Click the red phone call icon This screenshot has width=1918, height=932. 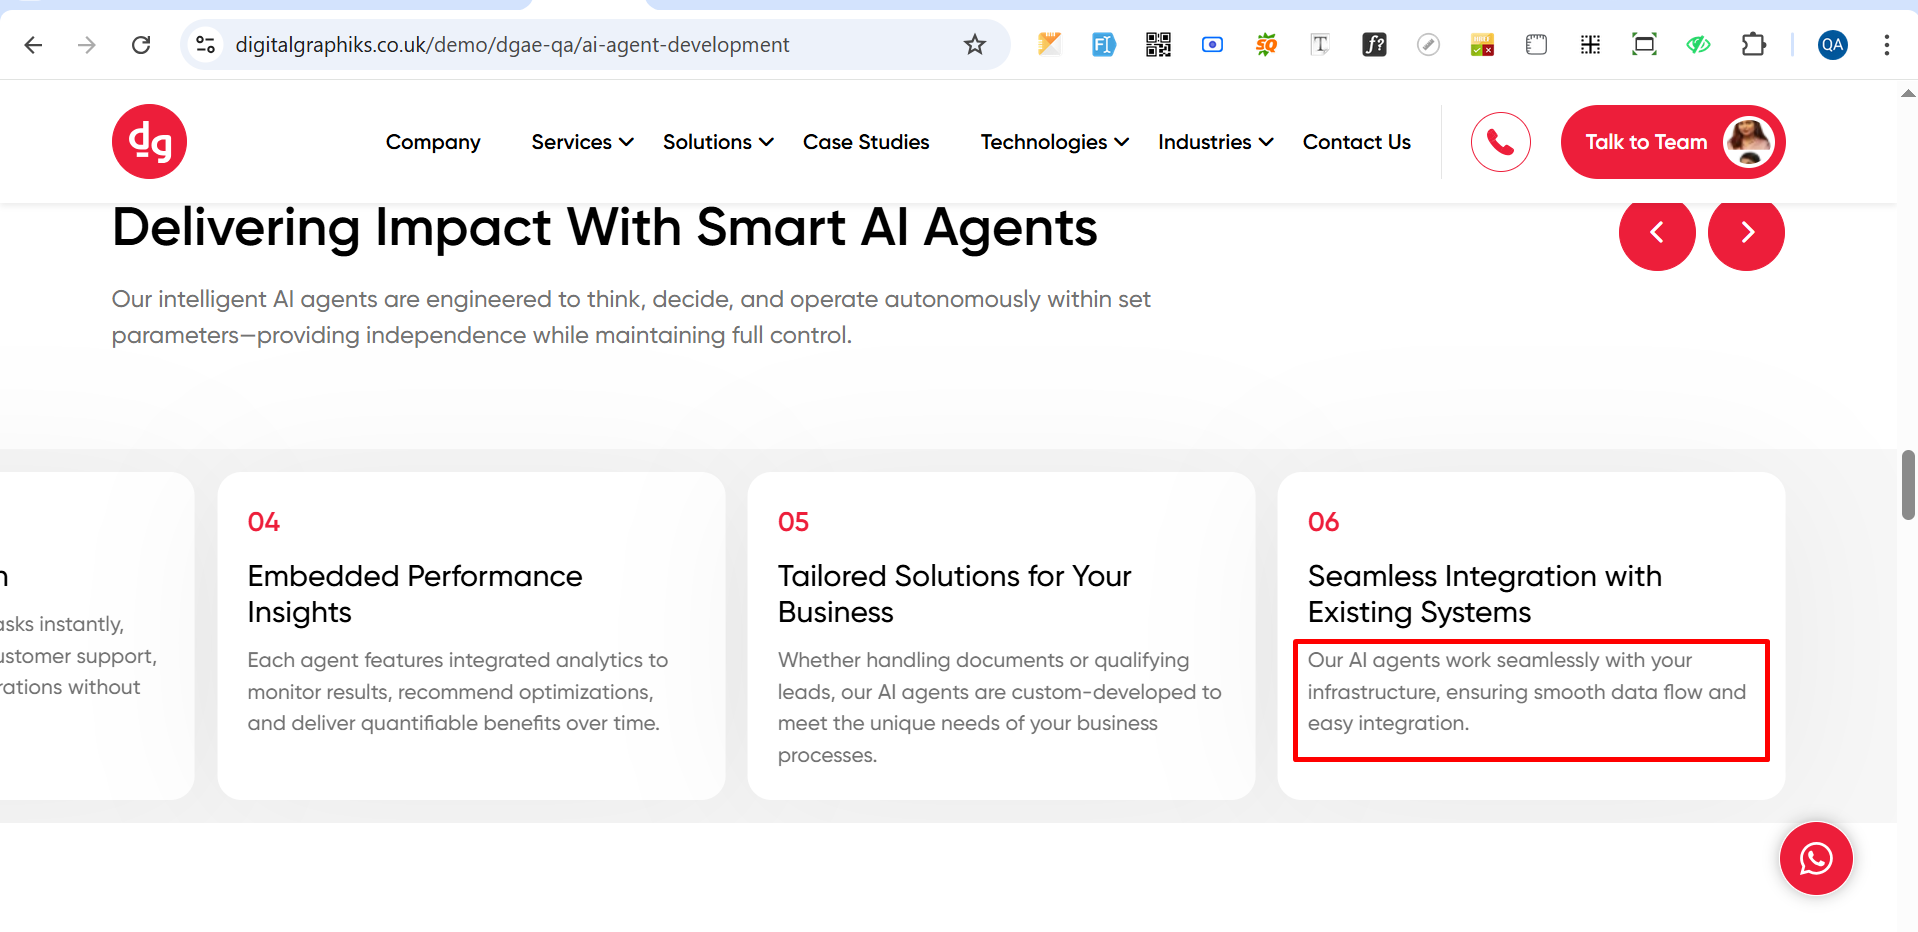coord(1500,142)
